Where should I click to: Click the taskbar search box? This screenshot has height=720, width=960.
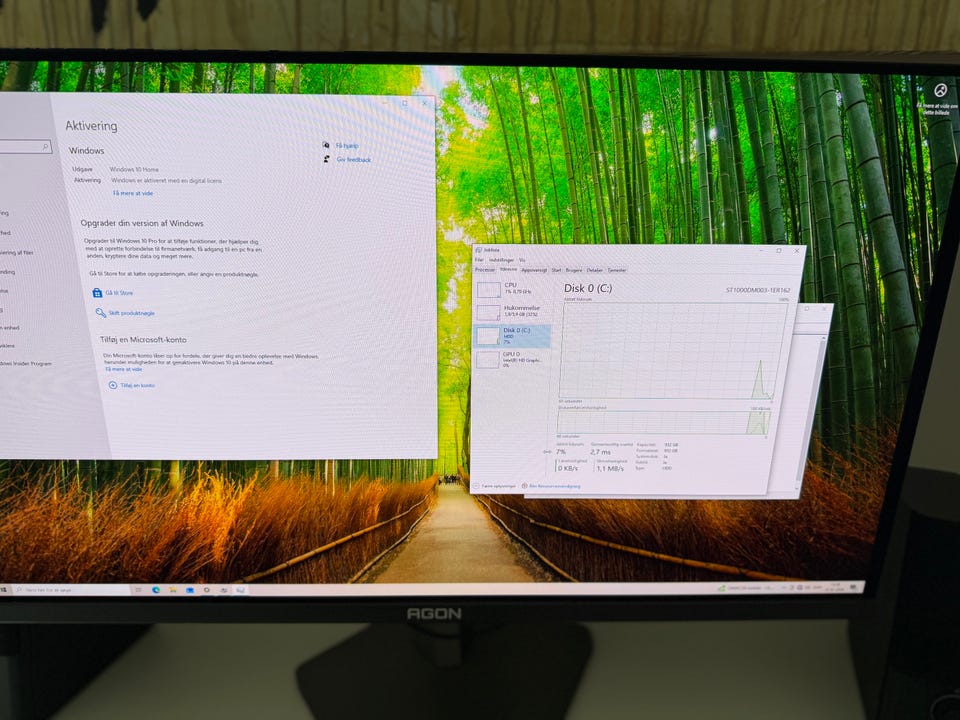click(x=72, y=590)
